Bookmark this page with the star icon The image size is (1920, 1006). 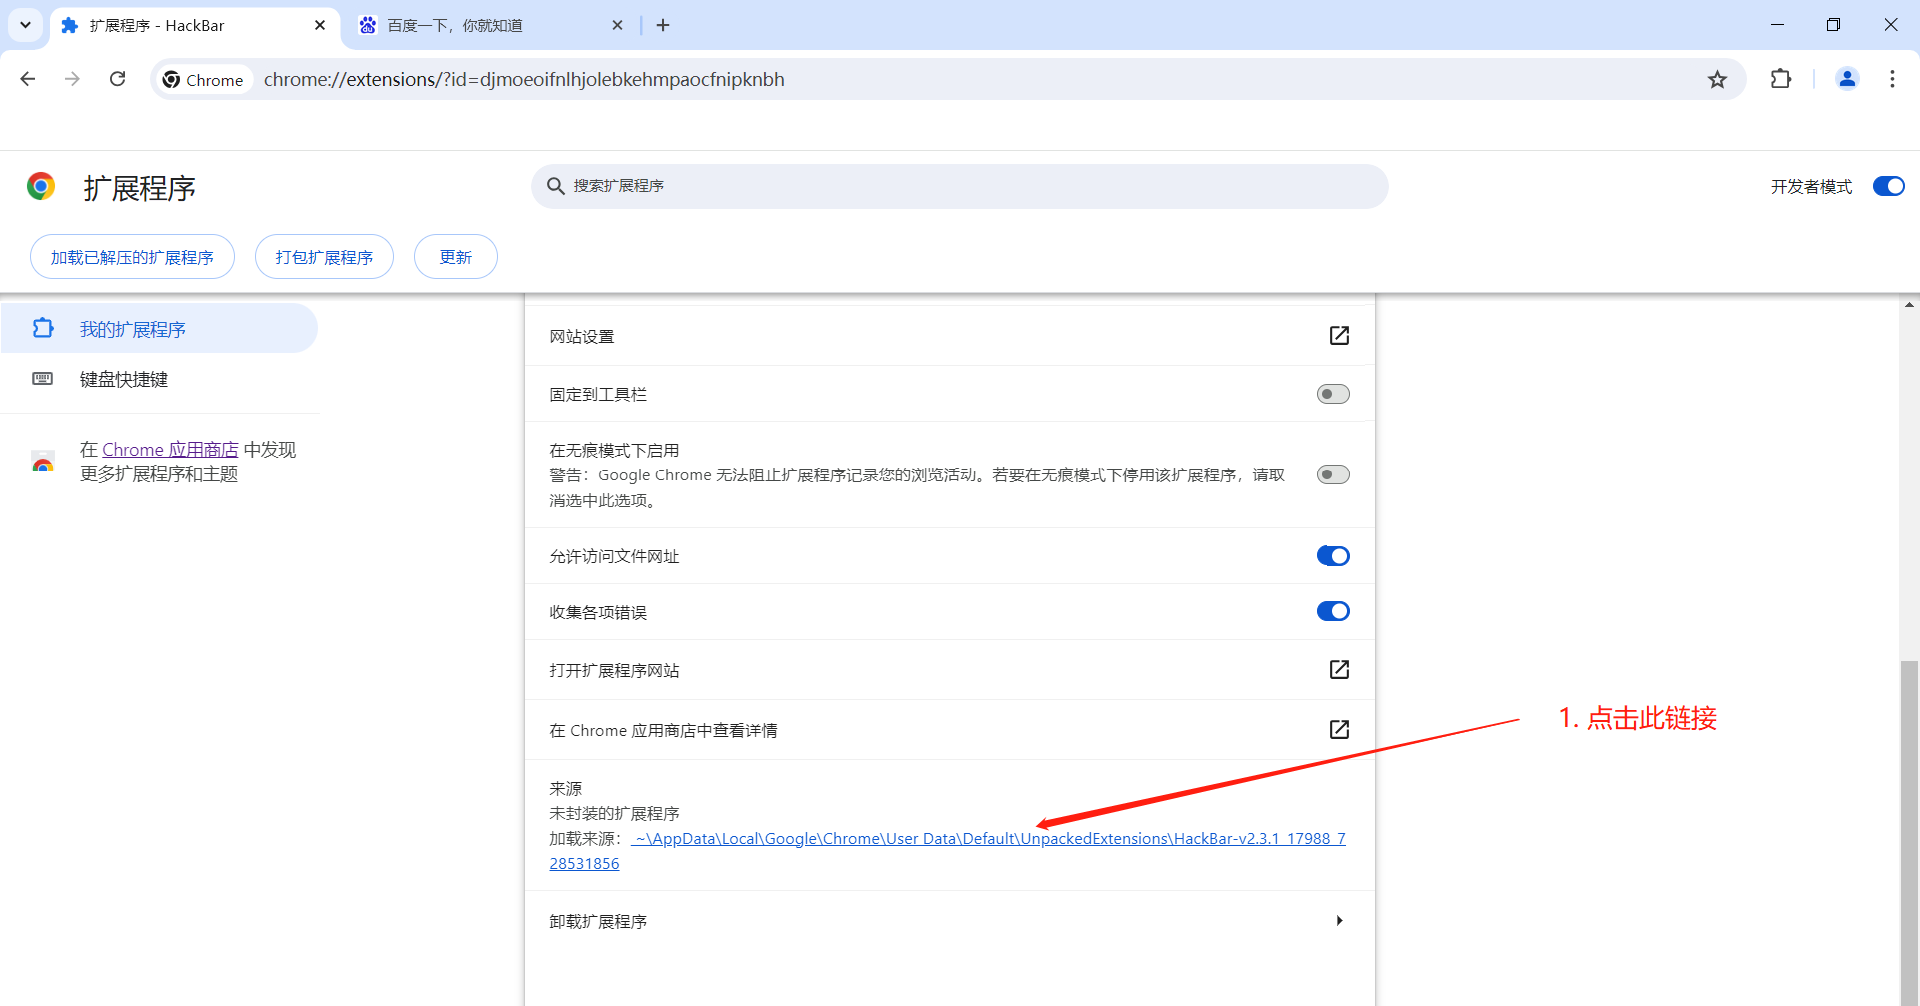[1717, 79]
